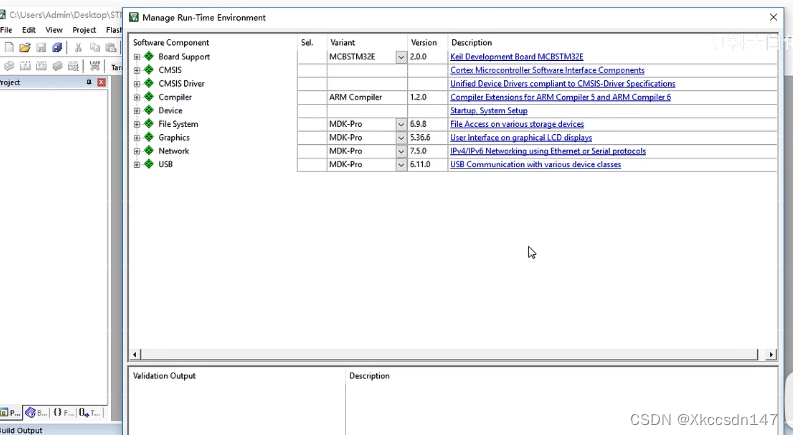Expand the CMSIS tree node
Viewport: 793px width, 435px height.
(x=137, y=70)
